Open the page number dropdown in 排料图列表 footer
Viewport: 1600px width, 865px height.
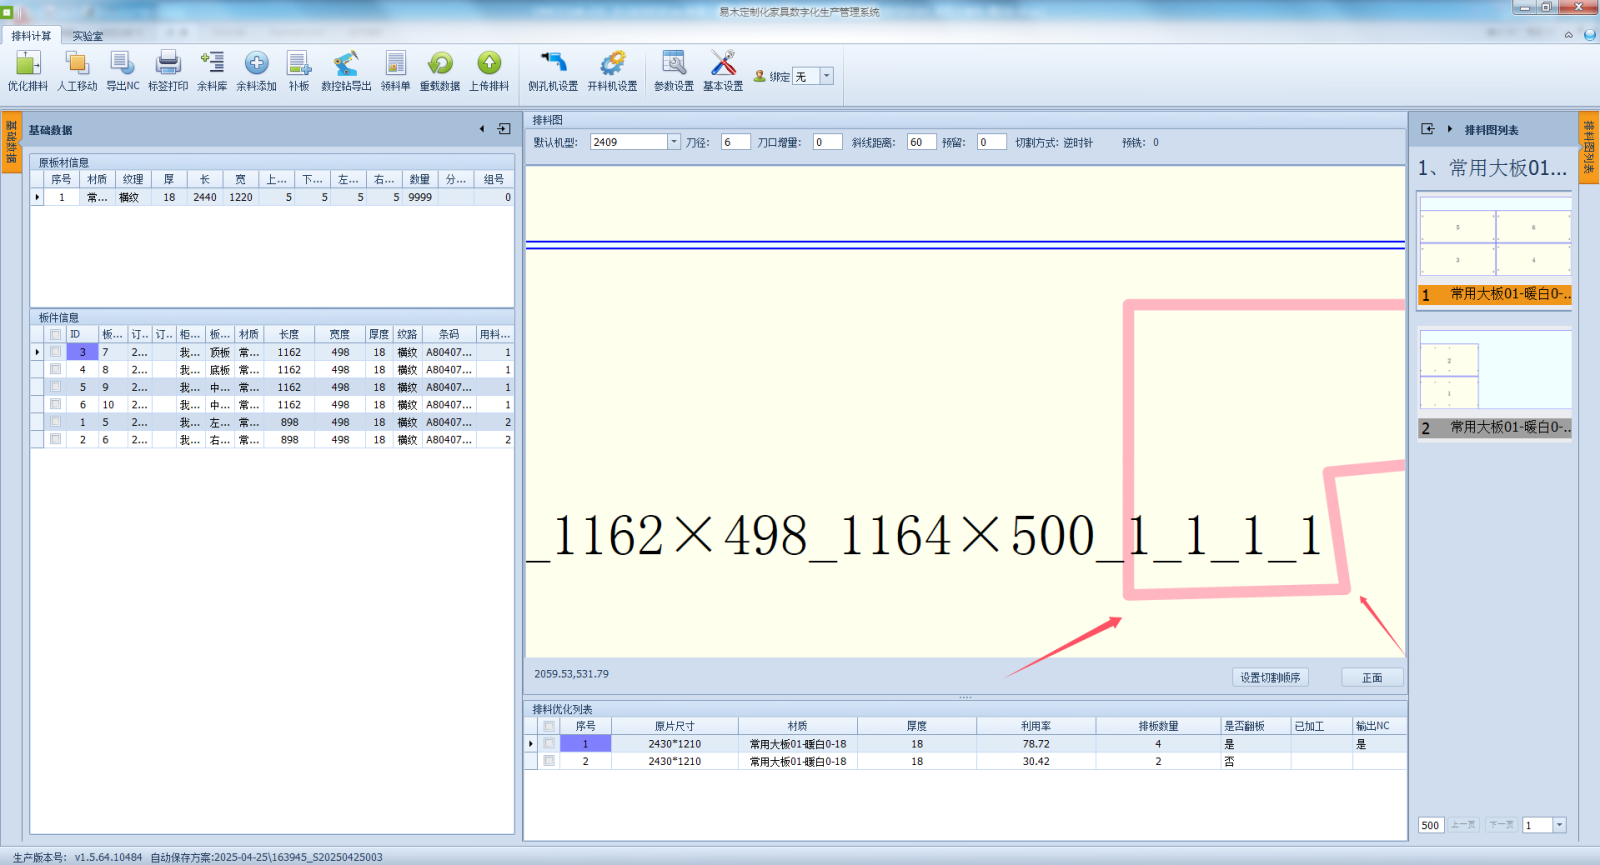click(x=1559, y=825)
